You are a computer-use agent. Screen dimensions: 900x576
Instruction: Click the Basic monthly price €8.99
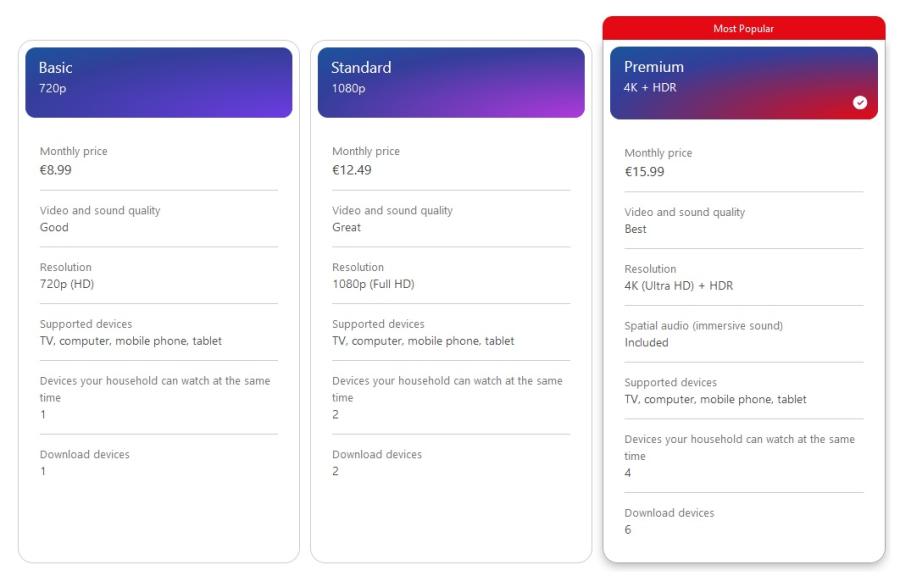pyautogui.click(x=56, y=170)
